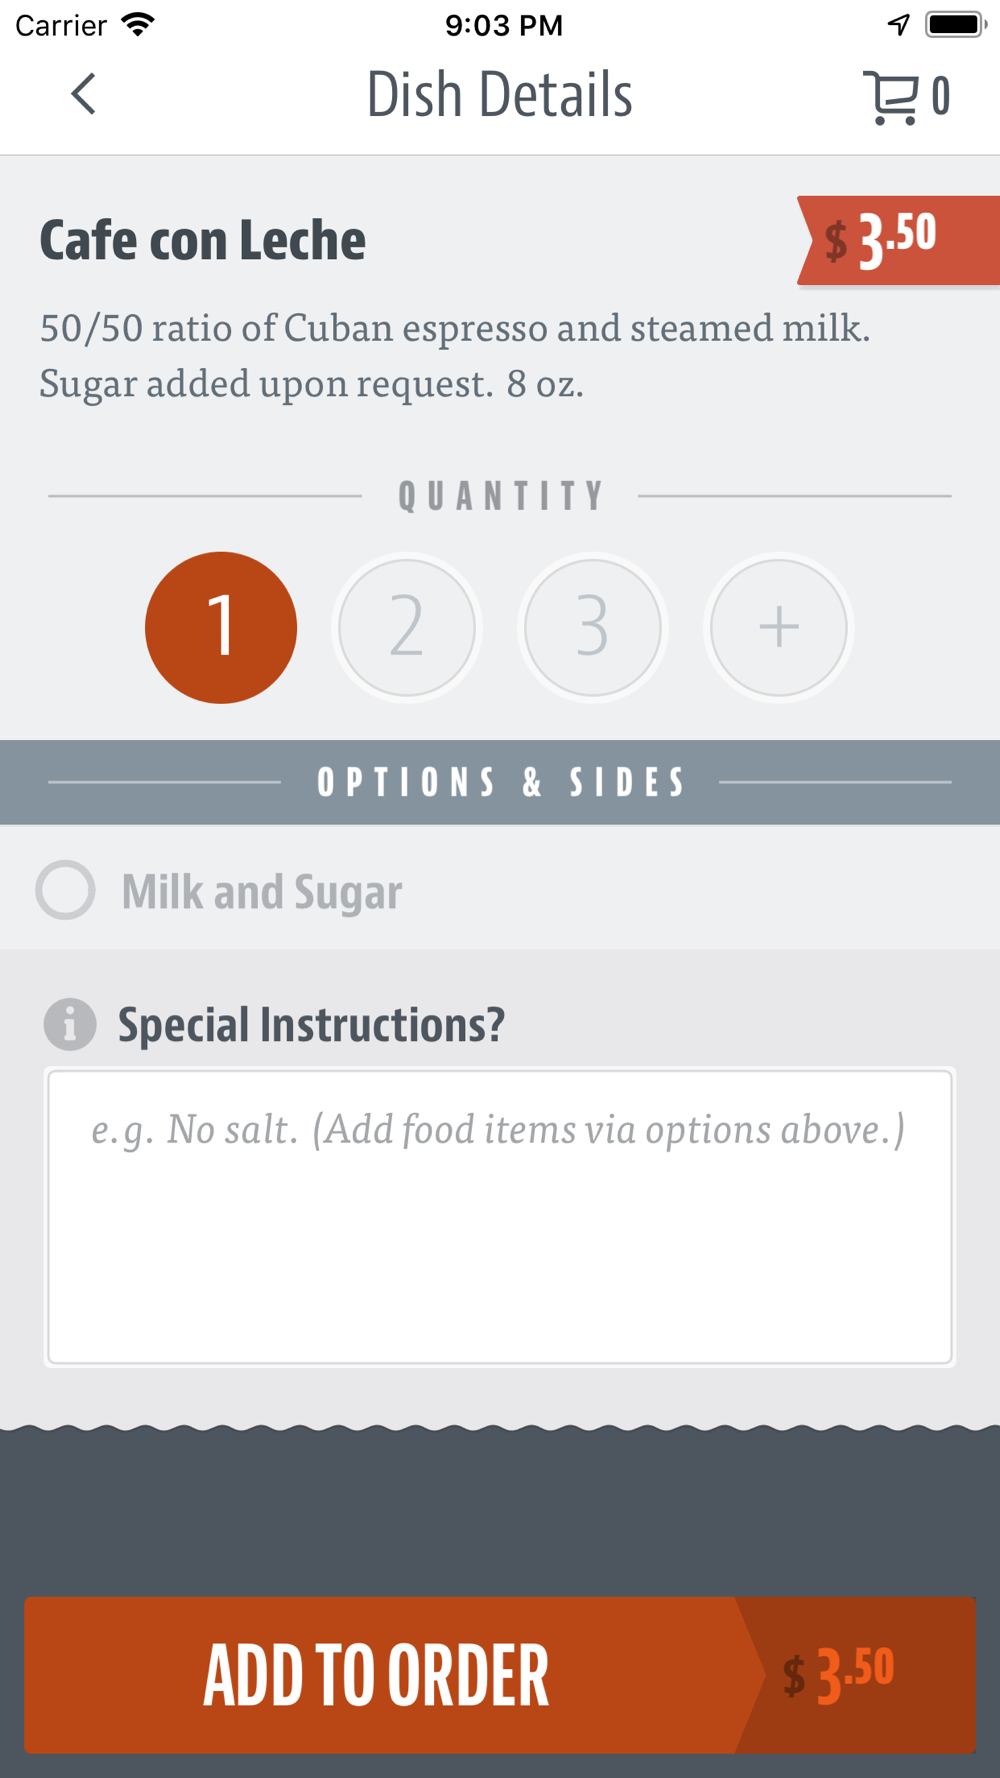Tap the Special Instructions info icon
The image size is (1000, 1778).
coord(70,1024)
